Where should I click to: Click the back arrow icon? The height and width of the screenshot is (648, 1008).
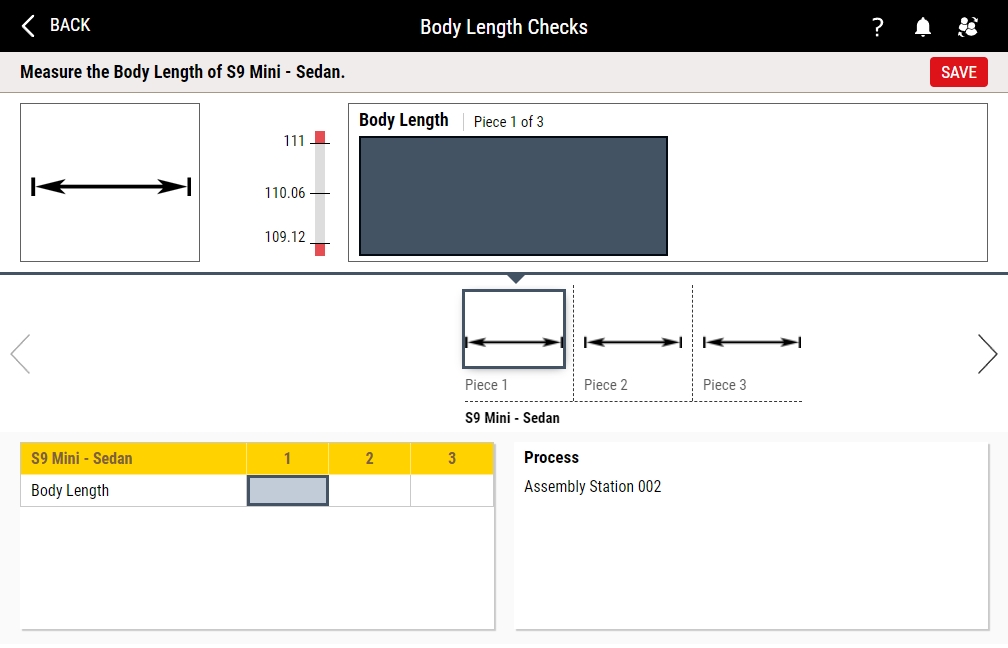coord(28,26)
